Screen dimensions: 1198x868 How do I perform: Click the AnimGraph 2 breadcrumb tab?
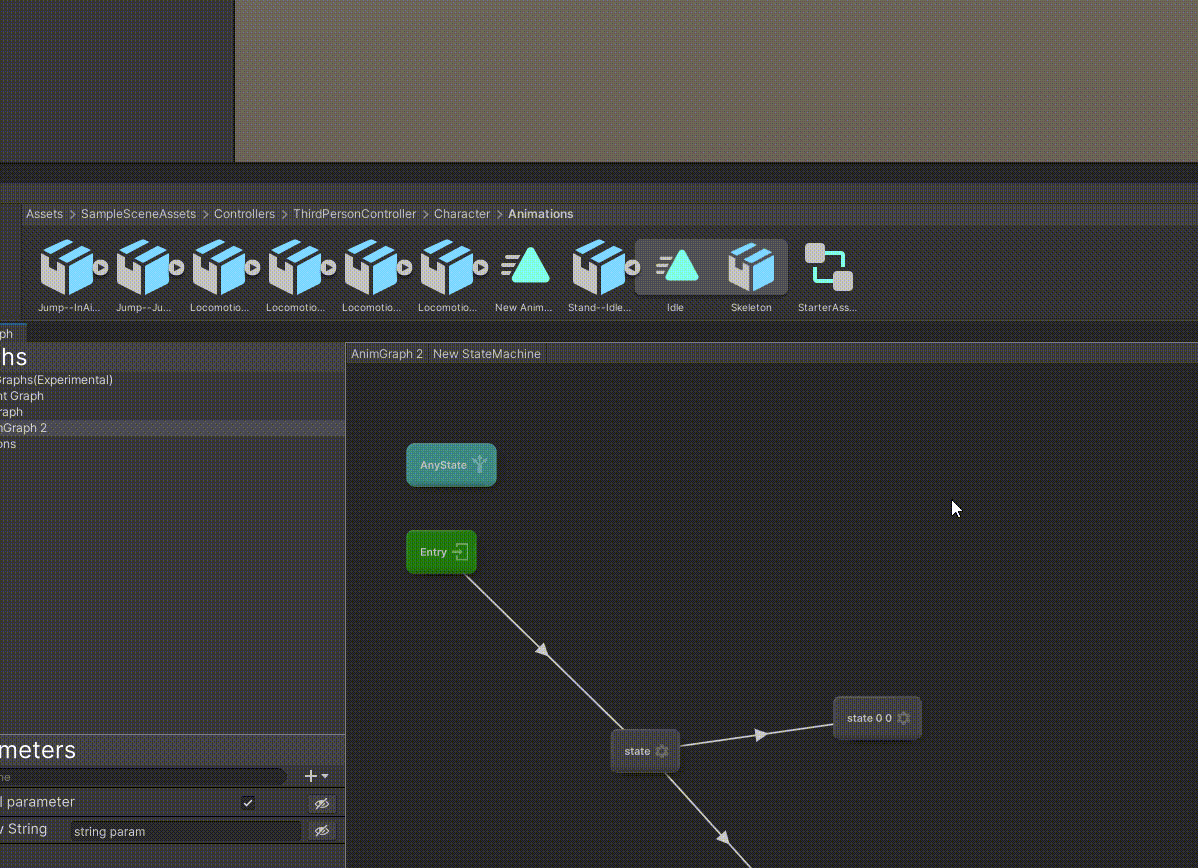point(387,354)
